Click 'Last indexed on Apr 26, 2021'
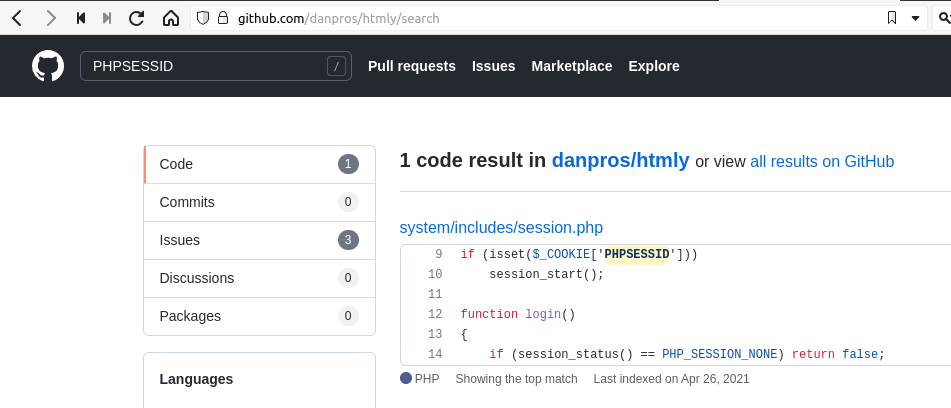The image size is (951, 408). coord(671,379)
